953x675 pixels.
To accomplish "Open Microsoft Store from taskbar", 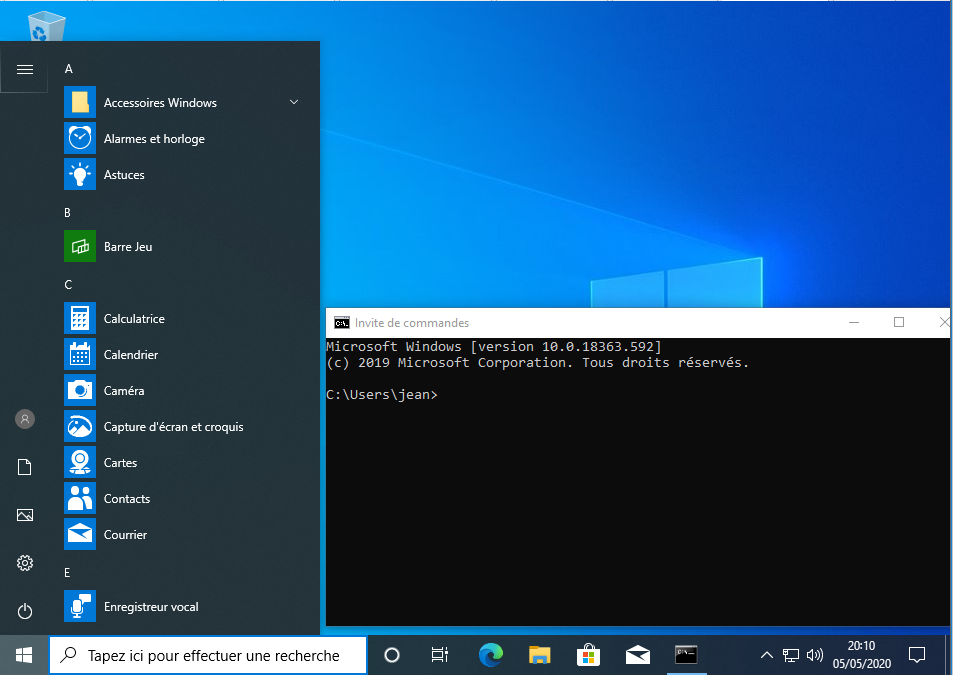I will click(x=588, y=655).
